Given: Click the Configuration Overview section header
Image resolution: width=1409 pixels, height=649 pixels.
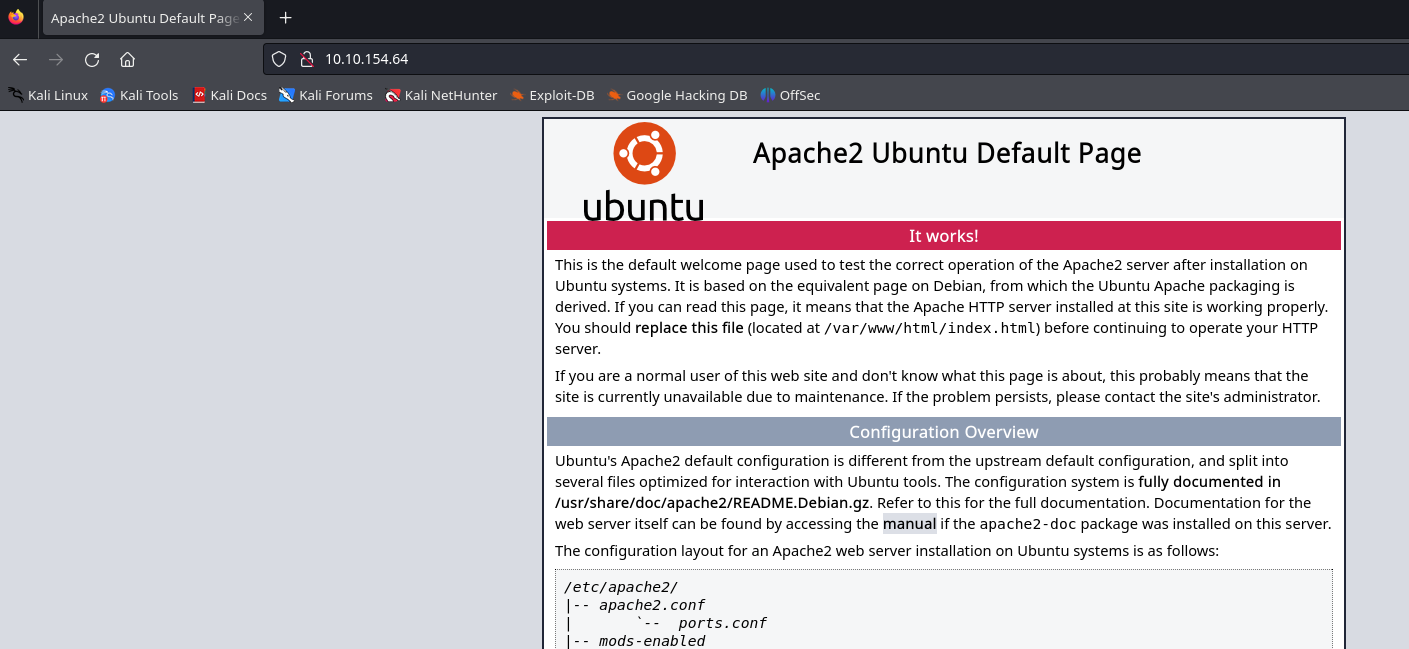Looking at the screenshot, I should pos(943,432).
